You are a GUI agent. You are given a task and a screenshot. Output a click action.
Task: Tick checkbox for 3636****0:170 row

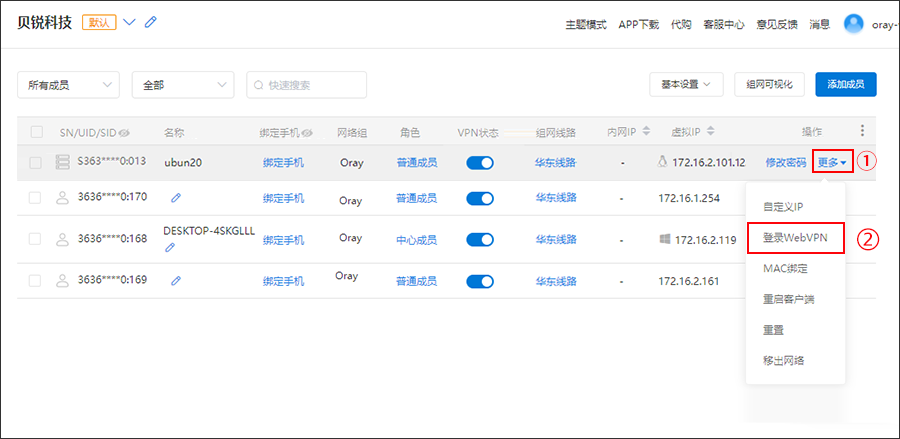35,198
